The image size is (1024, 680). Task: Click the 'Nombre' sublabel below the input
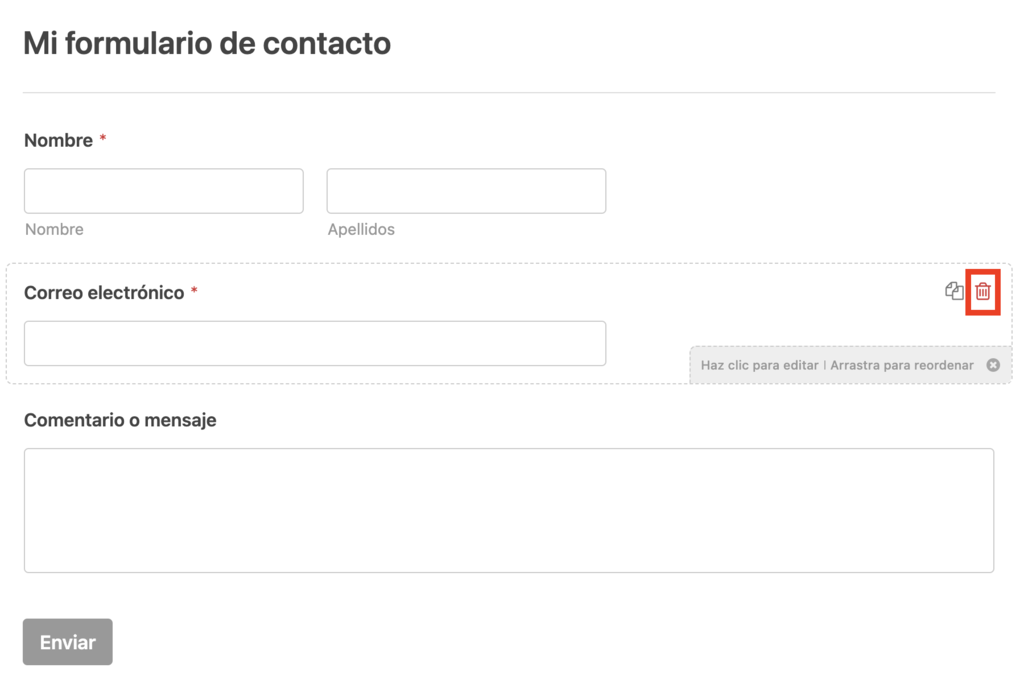point(54,229)
